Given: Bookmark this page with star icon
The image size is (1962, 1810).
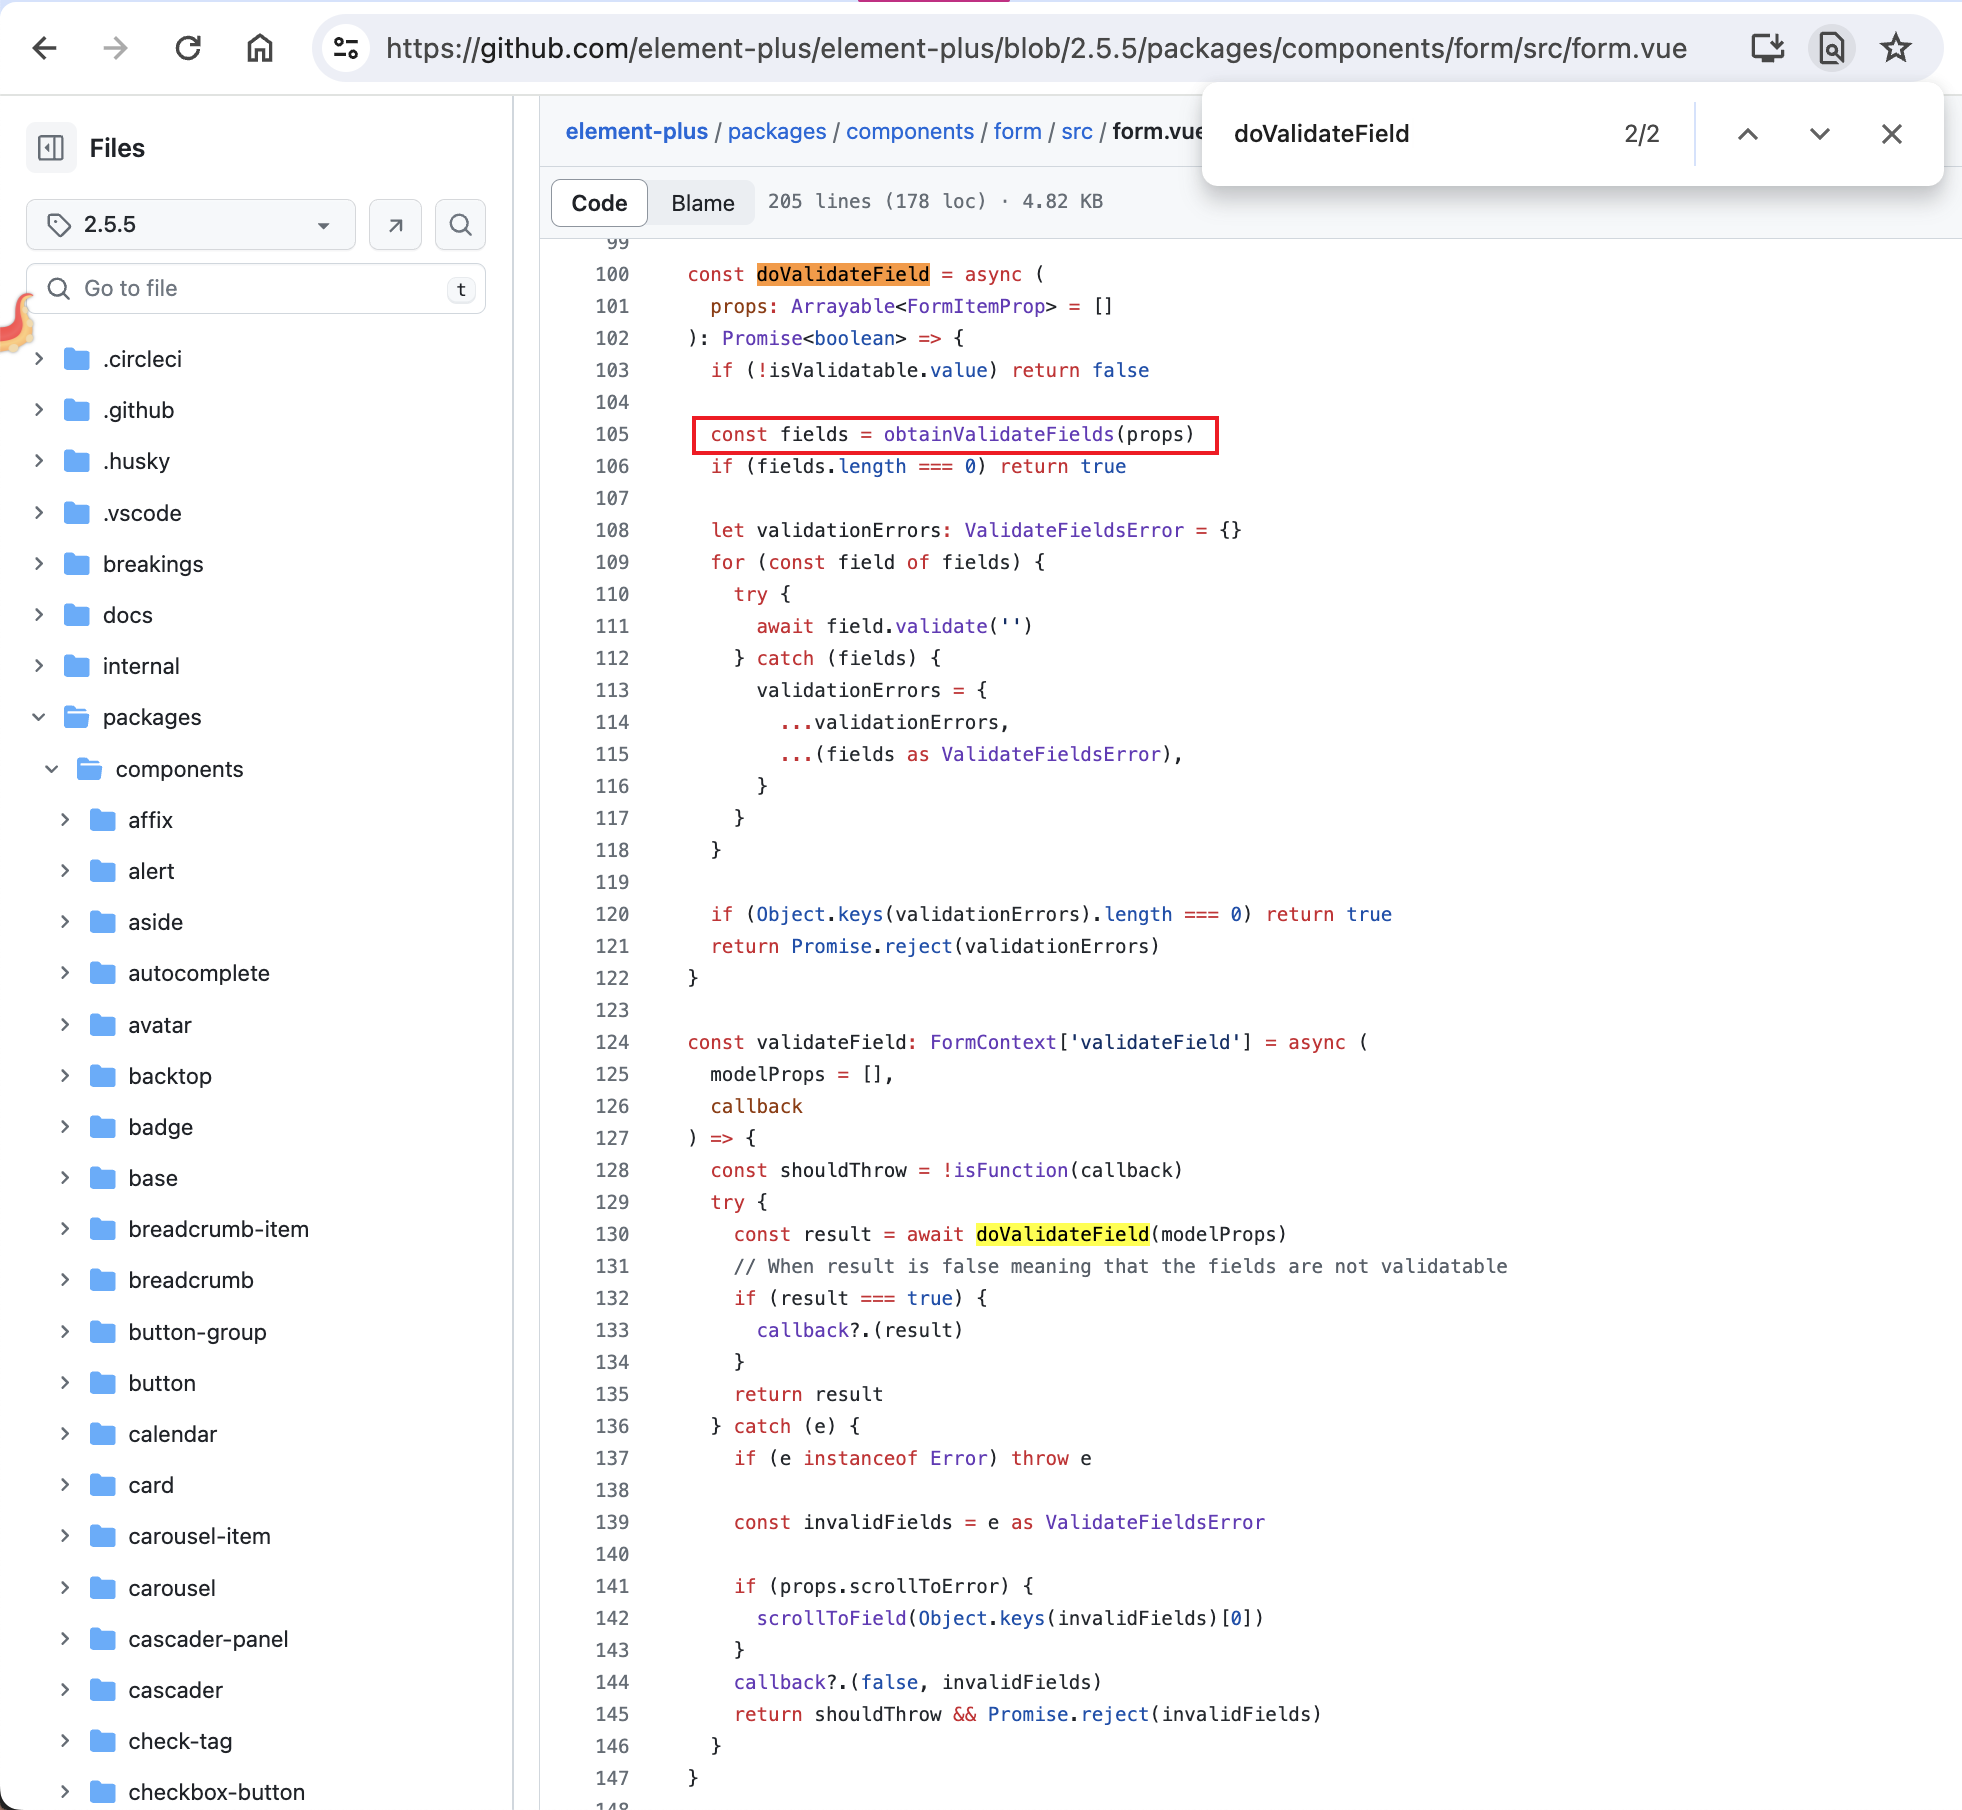Looking at the screenshot, I should [x=1895, y=48].
